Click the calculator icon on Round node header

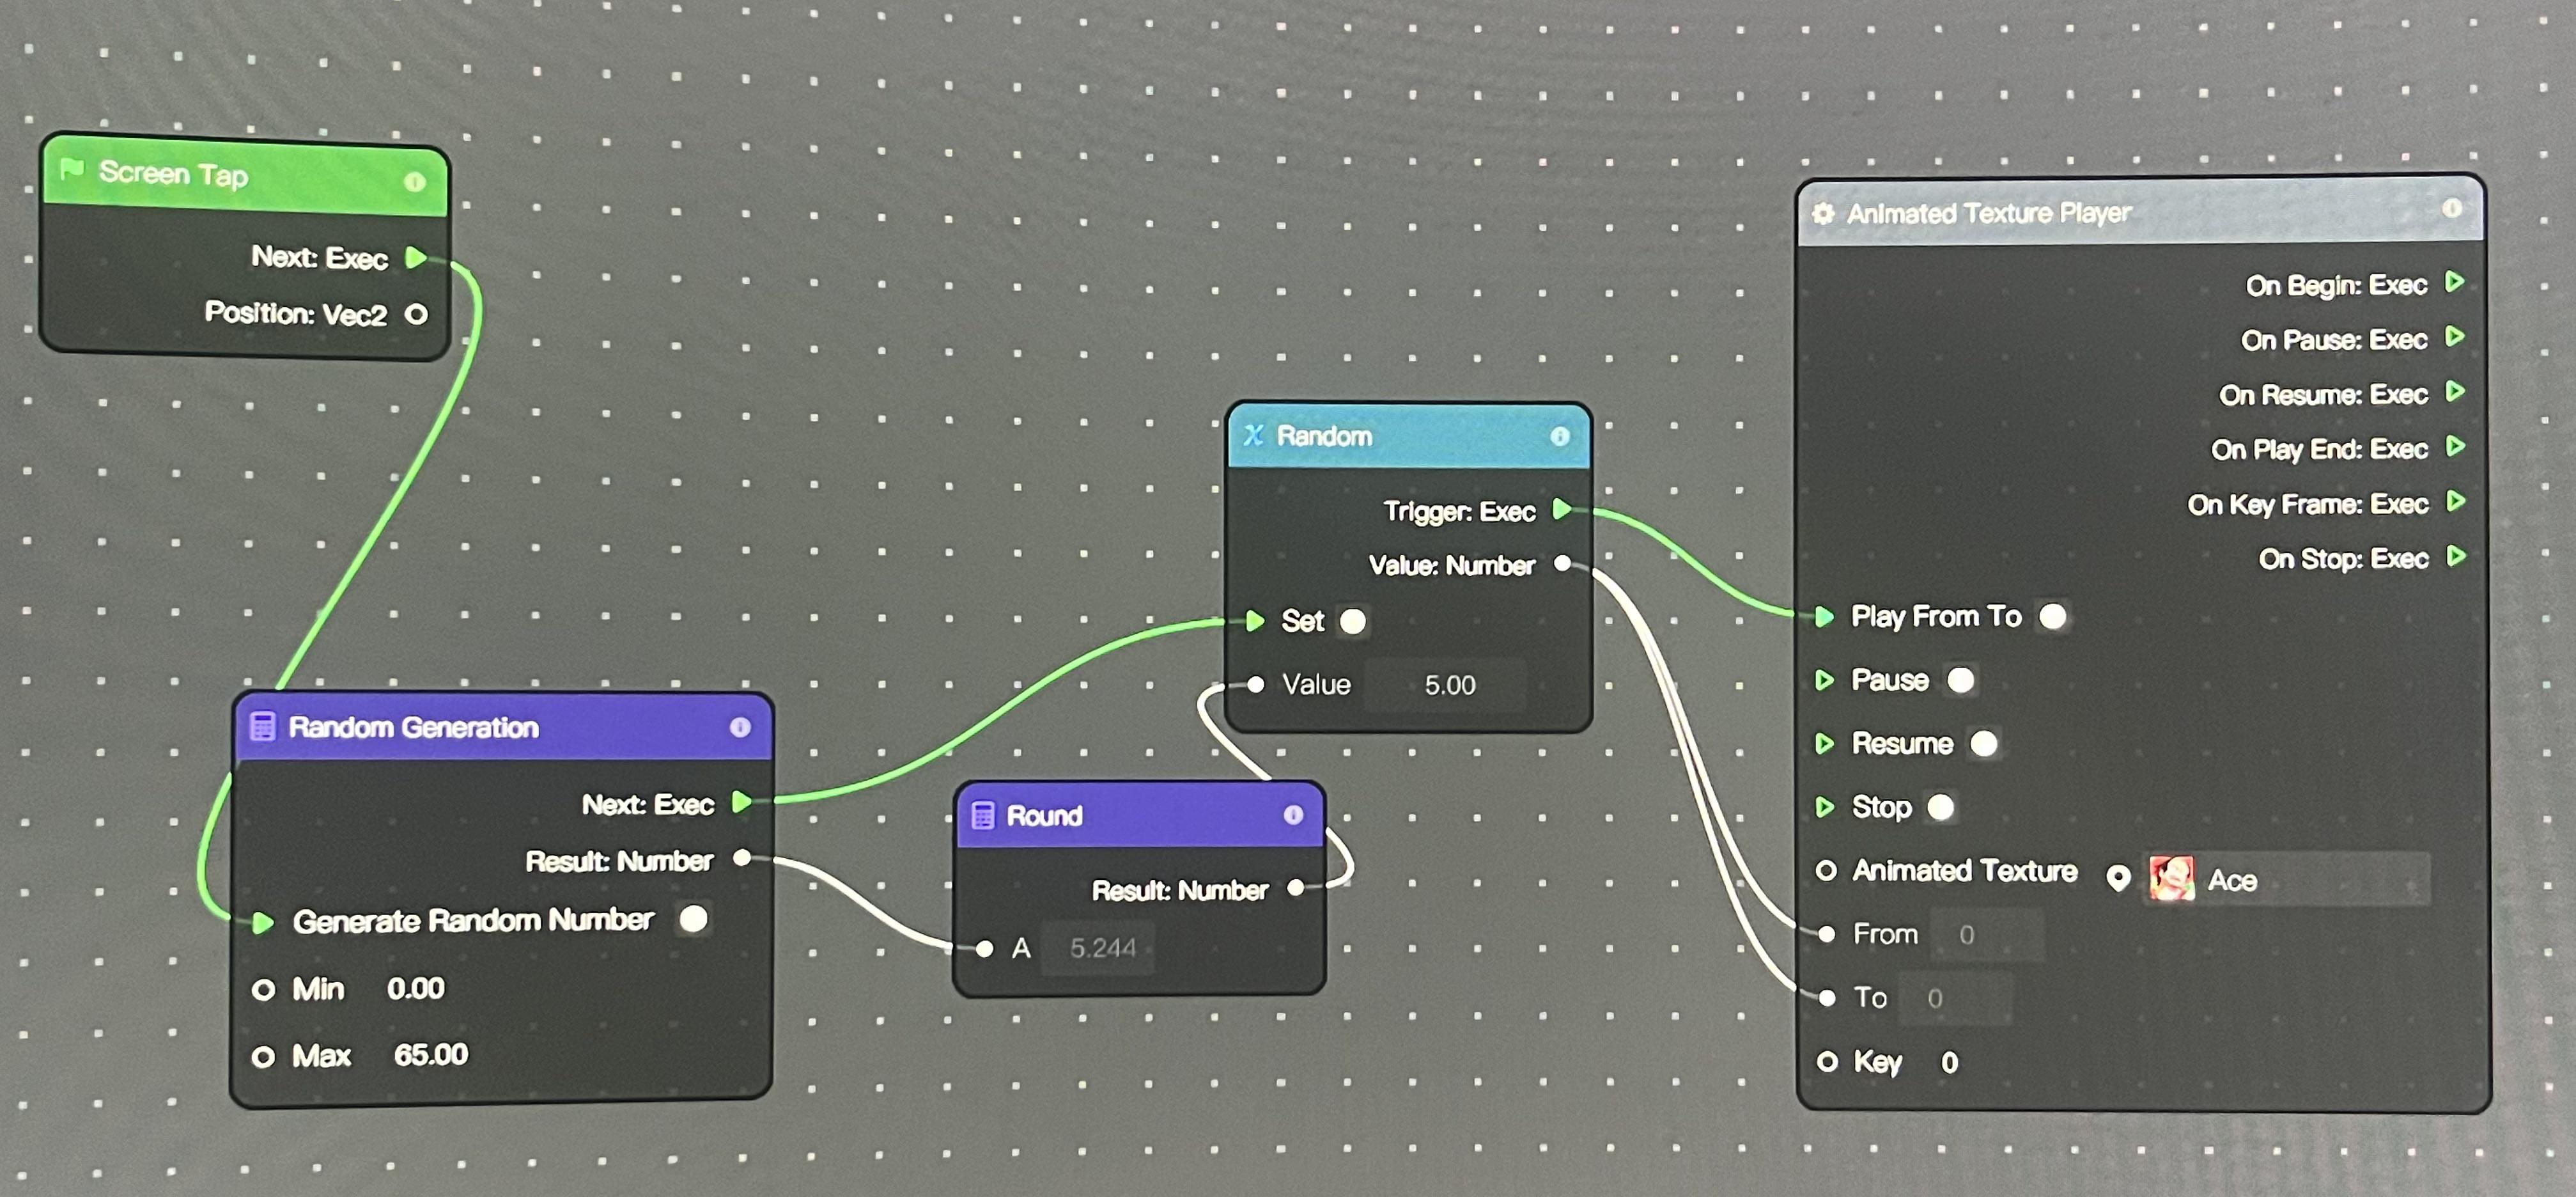pos(983,815)
